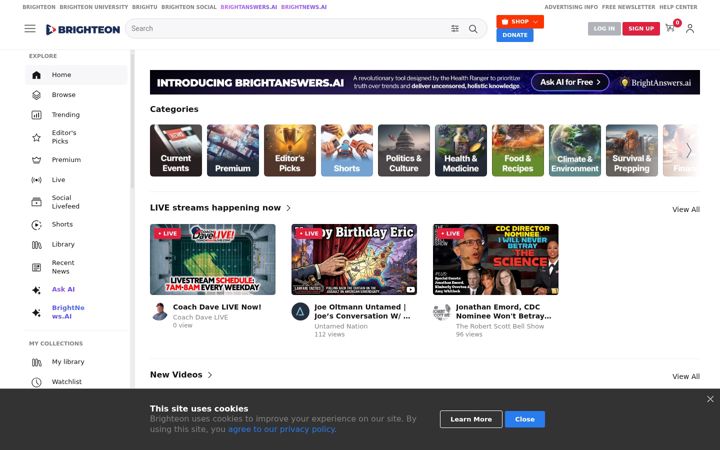Screen dimensions: 720x450
Task: Click the magnifying glass search icon
Action: 473,29
